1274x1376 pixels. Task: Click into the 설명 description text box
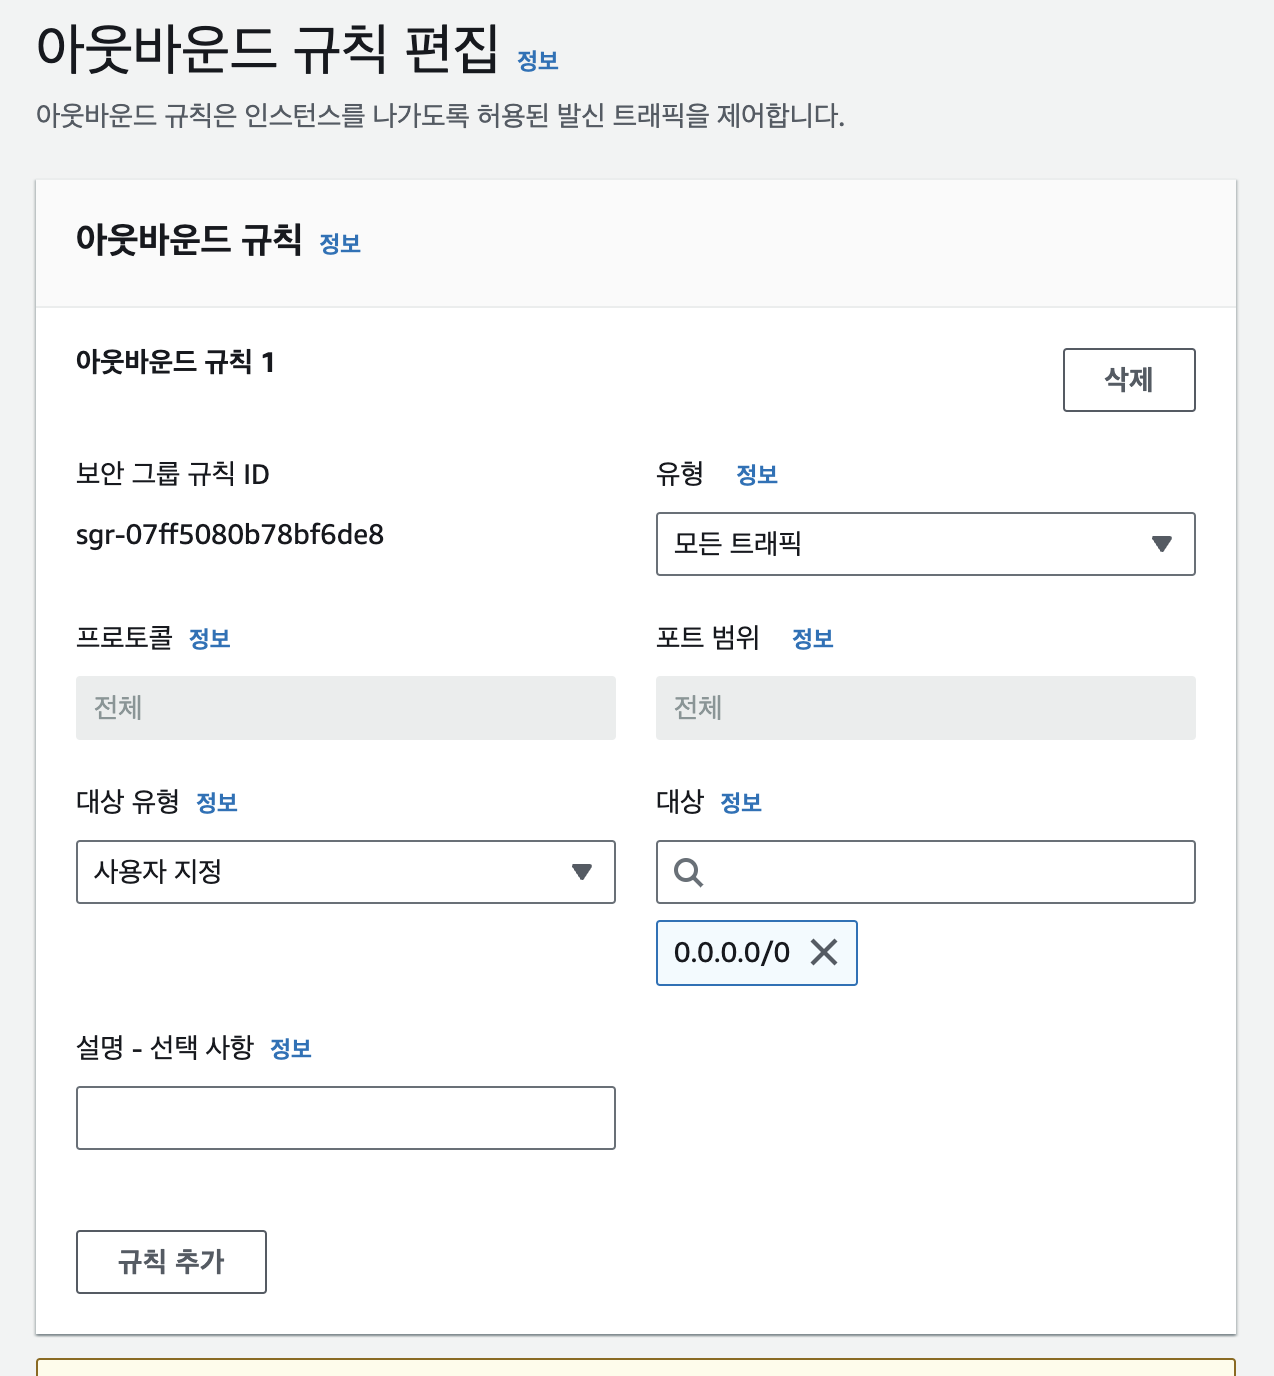tap(345, 1118)
